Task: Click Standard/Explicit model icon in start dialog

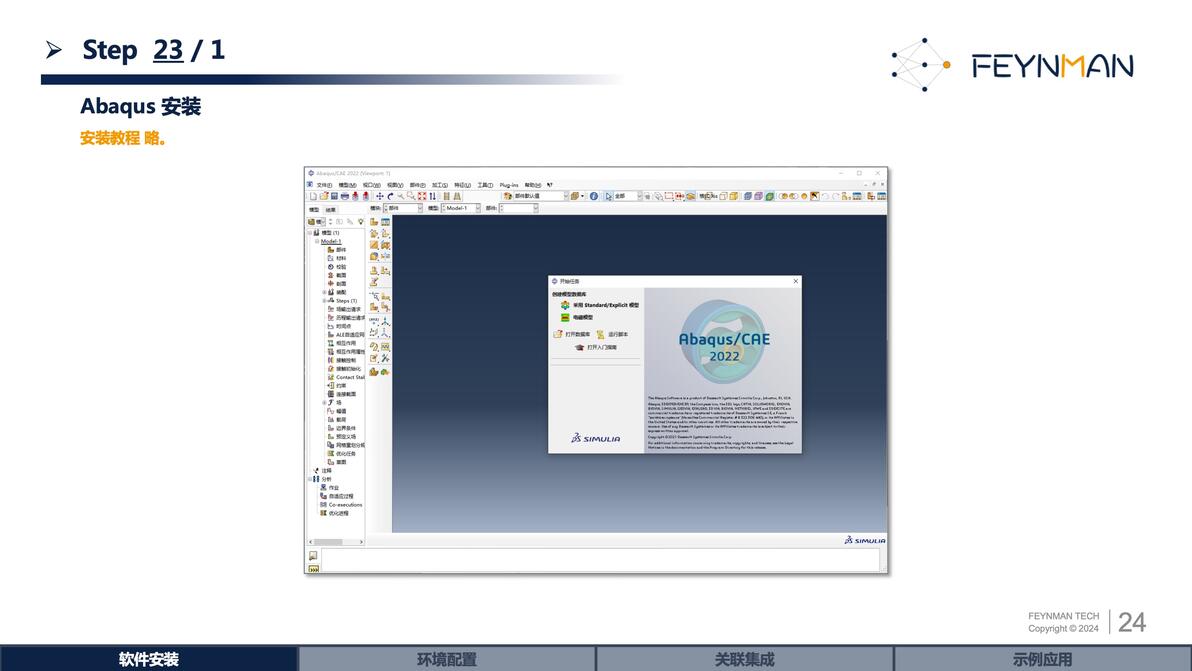Action: (x=565, y=305)
